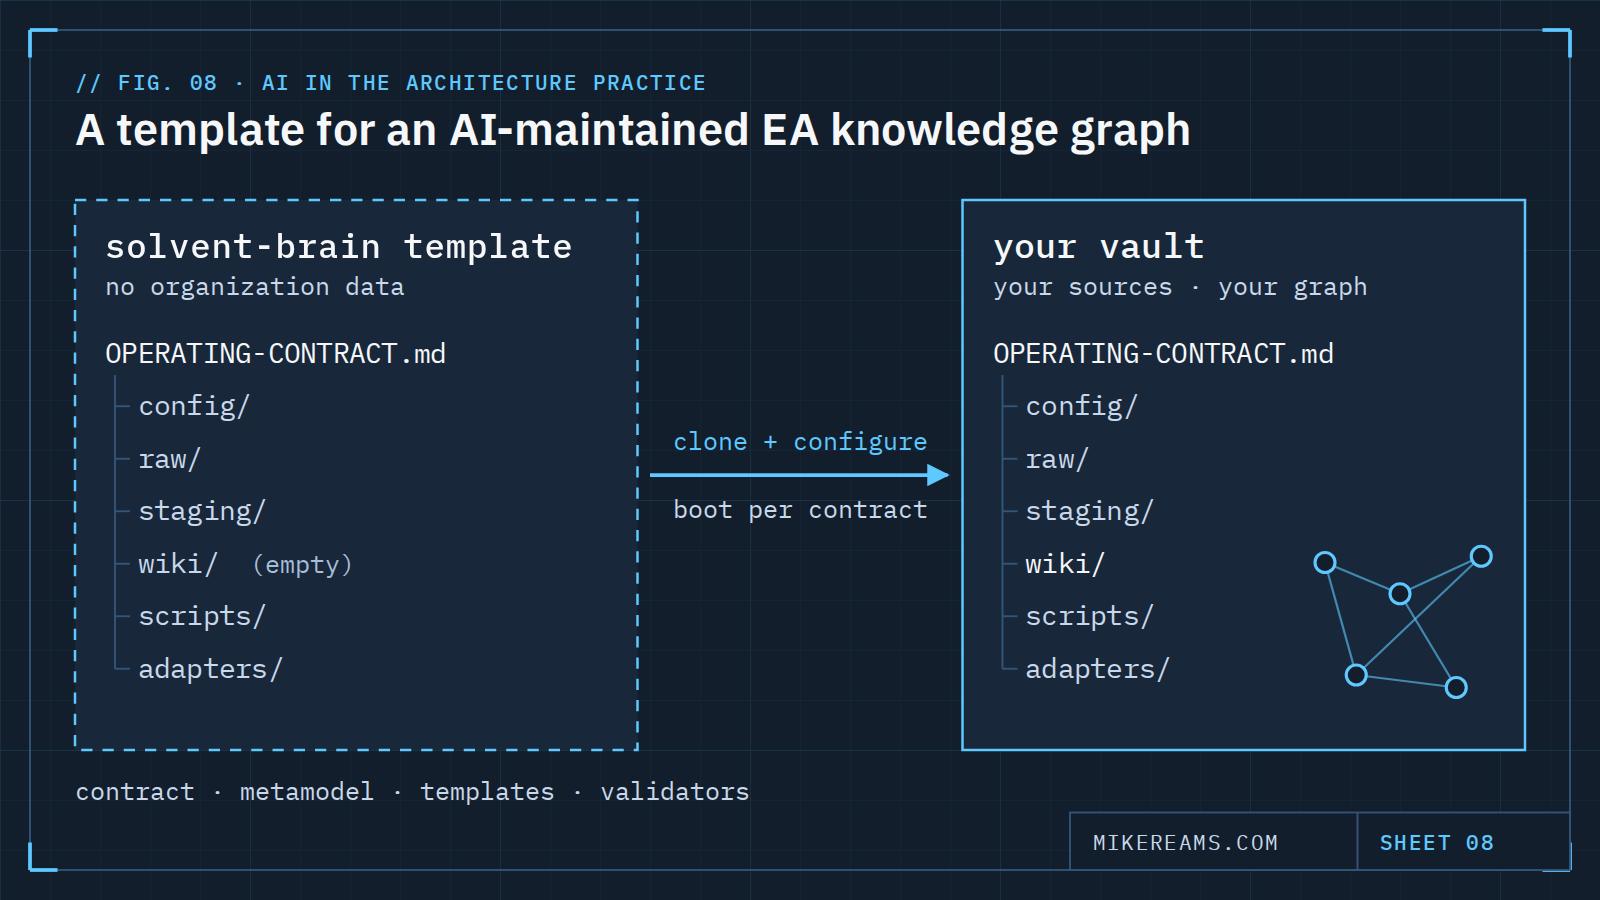Click the arrowhead pointing to your vault
This screenshot has width=1600, height=900.
pyautogui.click(x=938, y=475)
